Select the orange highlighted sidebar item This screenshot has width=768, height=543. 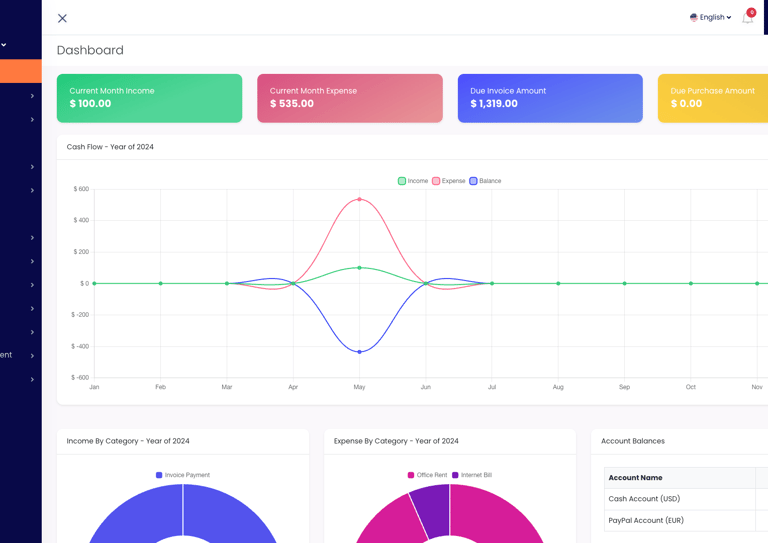pos(21,71)
